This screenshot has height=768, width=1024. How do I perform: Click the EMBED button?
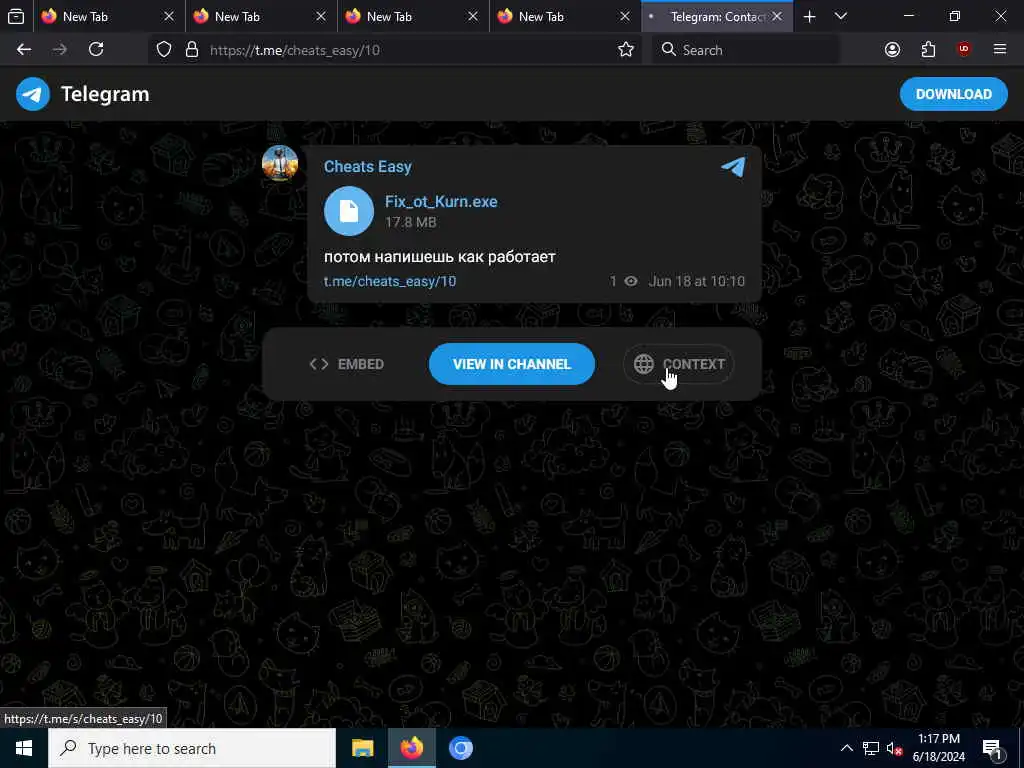pyautogui.click(x=346, y=364)
